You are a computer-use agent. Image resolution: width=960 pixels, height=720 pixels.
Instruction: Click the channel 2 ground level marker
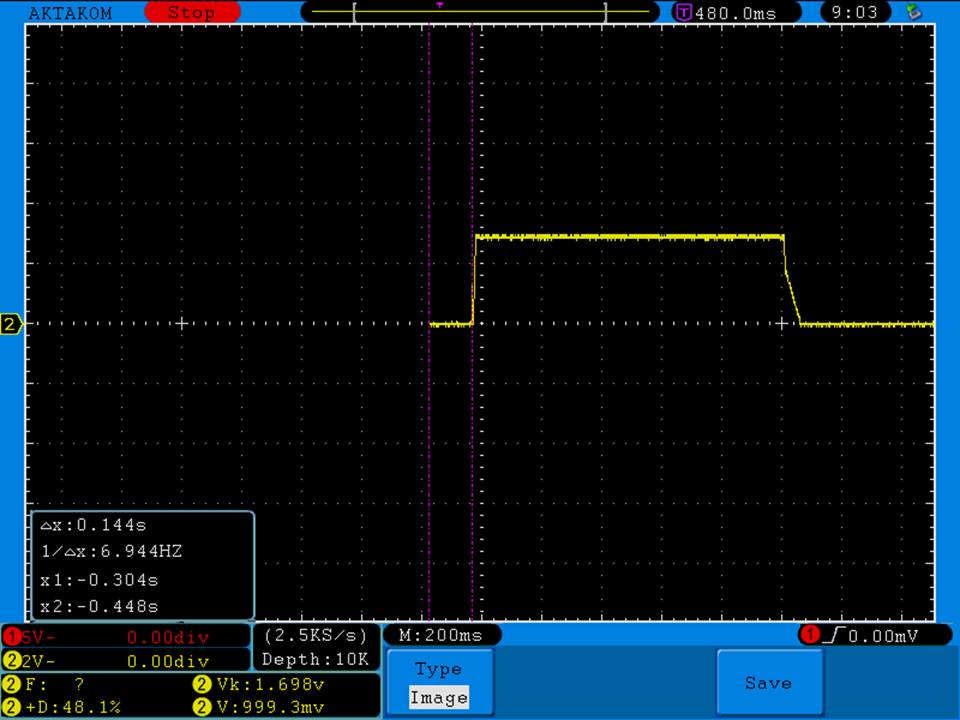tap(11, 324)
